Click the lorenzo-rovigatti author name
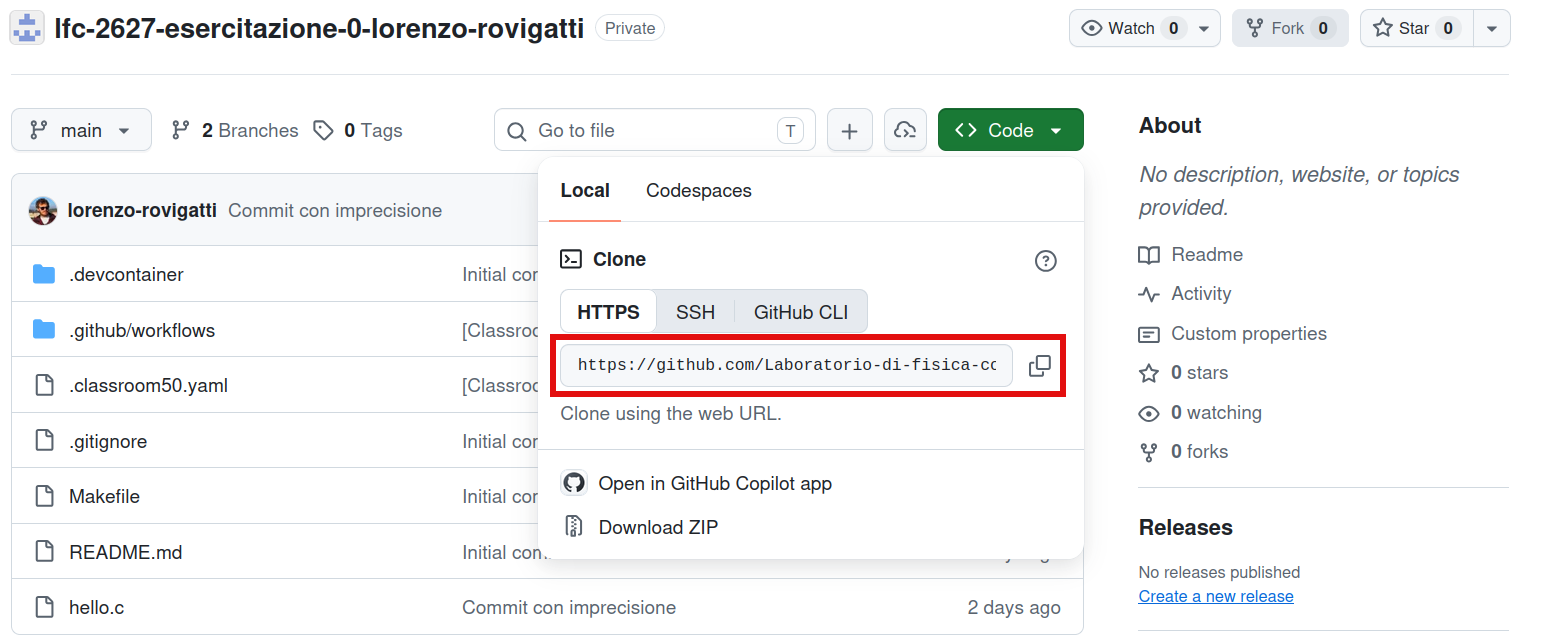Image resolution: width=1541 pixels, height=644 pixels. coord(142,211)
